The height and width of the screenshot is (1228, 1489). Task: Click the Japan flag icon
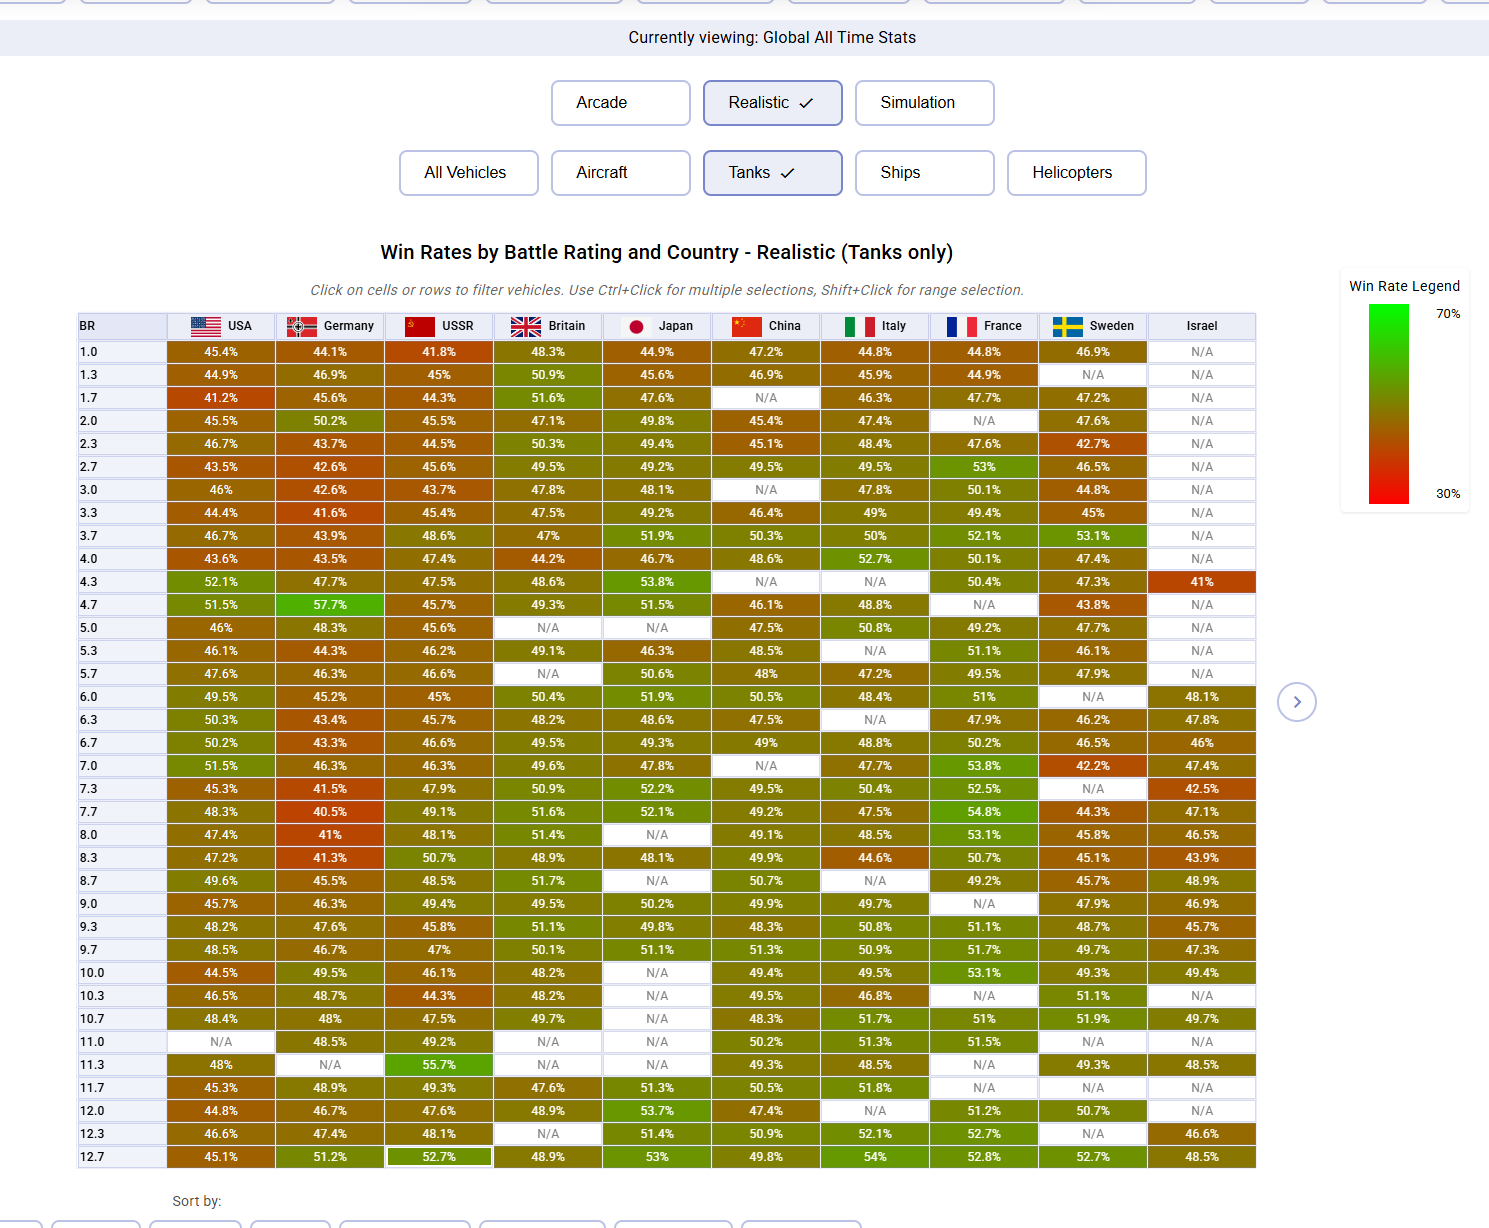pos(636,326)
